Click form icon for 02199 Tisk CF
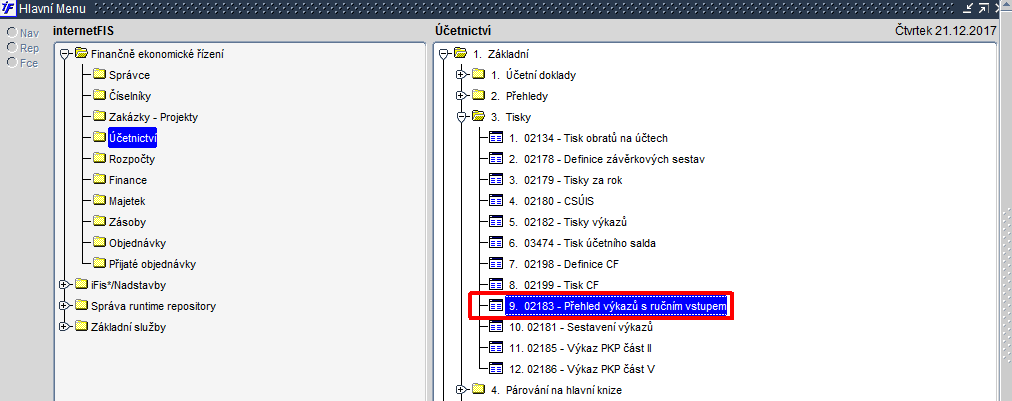Viewport: 1012px width, 401px height. coord(496,285)
